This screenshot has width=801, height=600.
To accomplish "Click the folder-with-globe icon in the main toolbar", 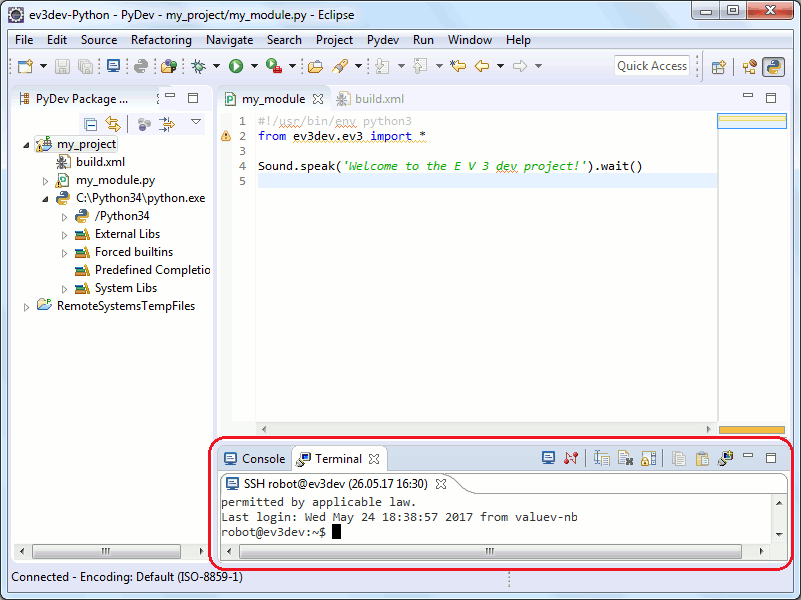I will [169, 66].
